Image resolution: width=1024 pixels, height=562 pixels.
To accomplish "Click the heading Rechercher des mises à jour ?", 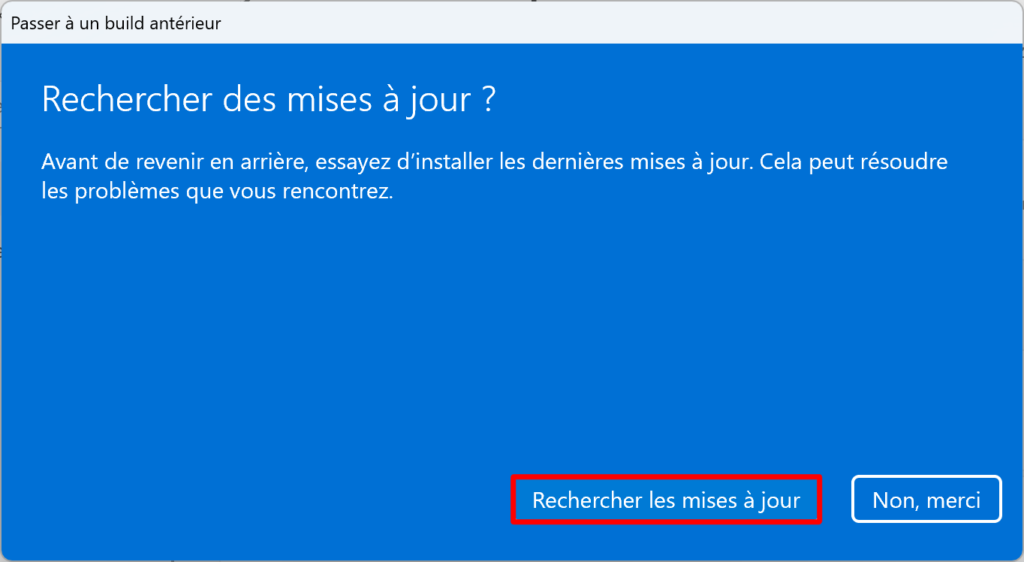I will (268, 100).
